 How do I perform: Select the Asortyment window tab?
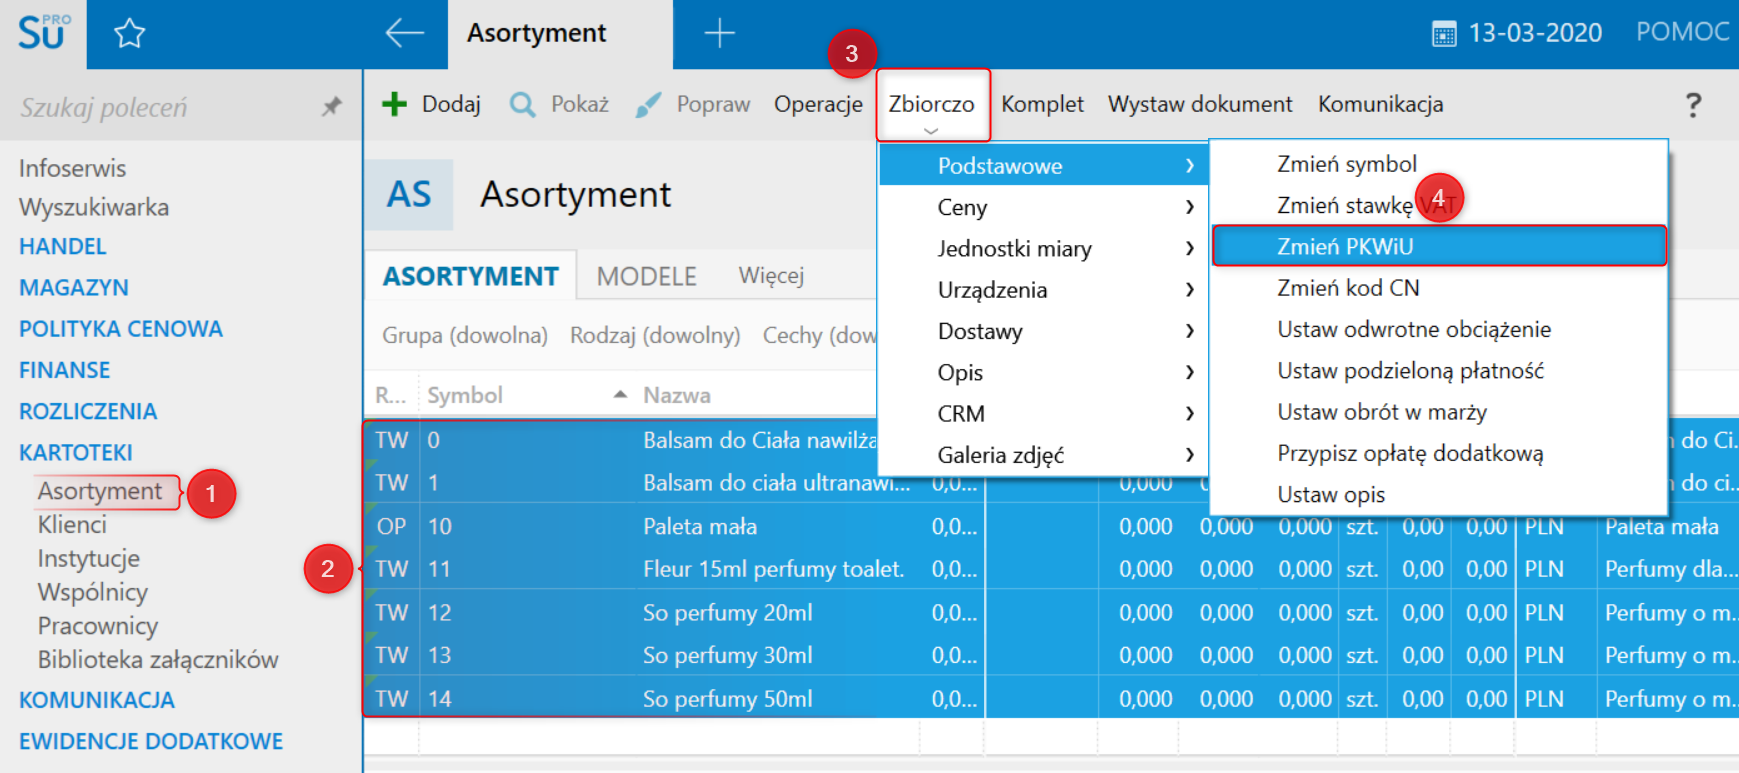pos(560,34)
